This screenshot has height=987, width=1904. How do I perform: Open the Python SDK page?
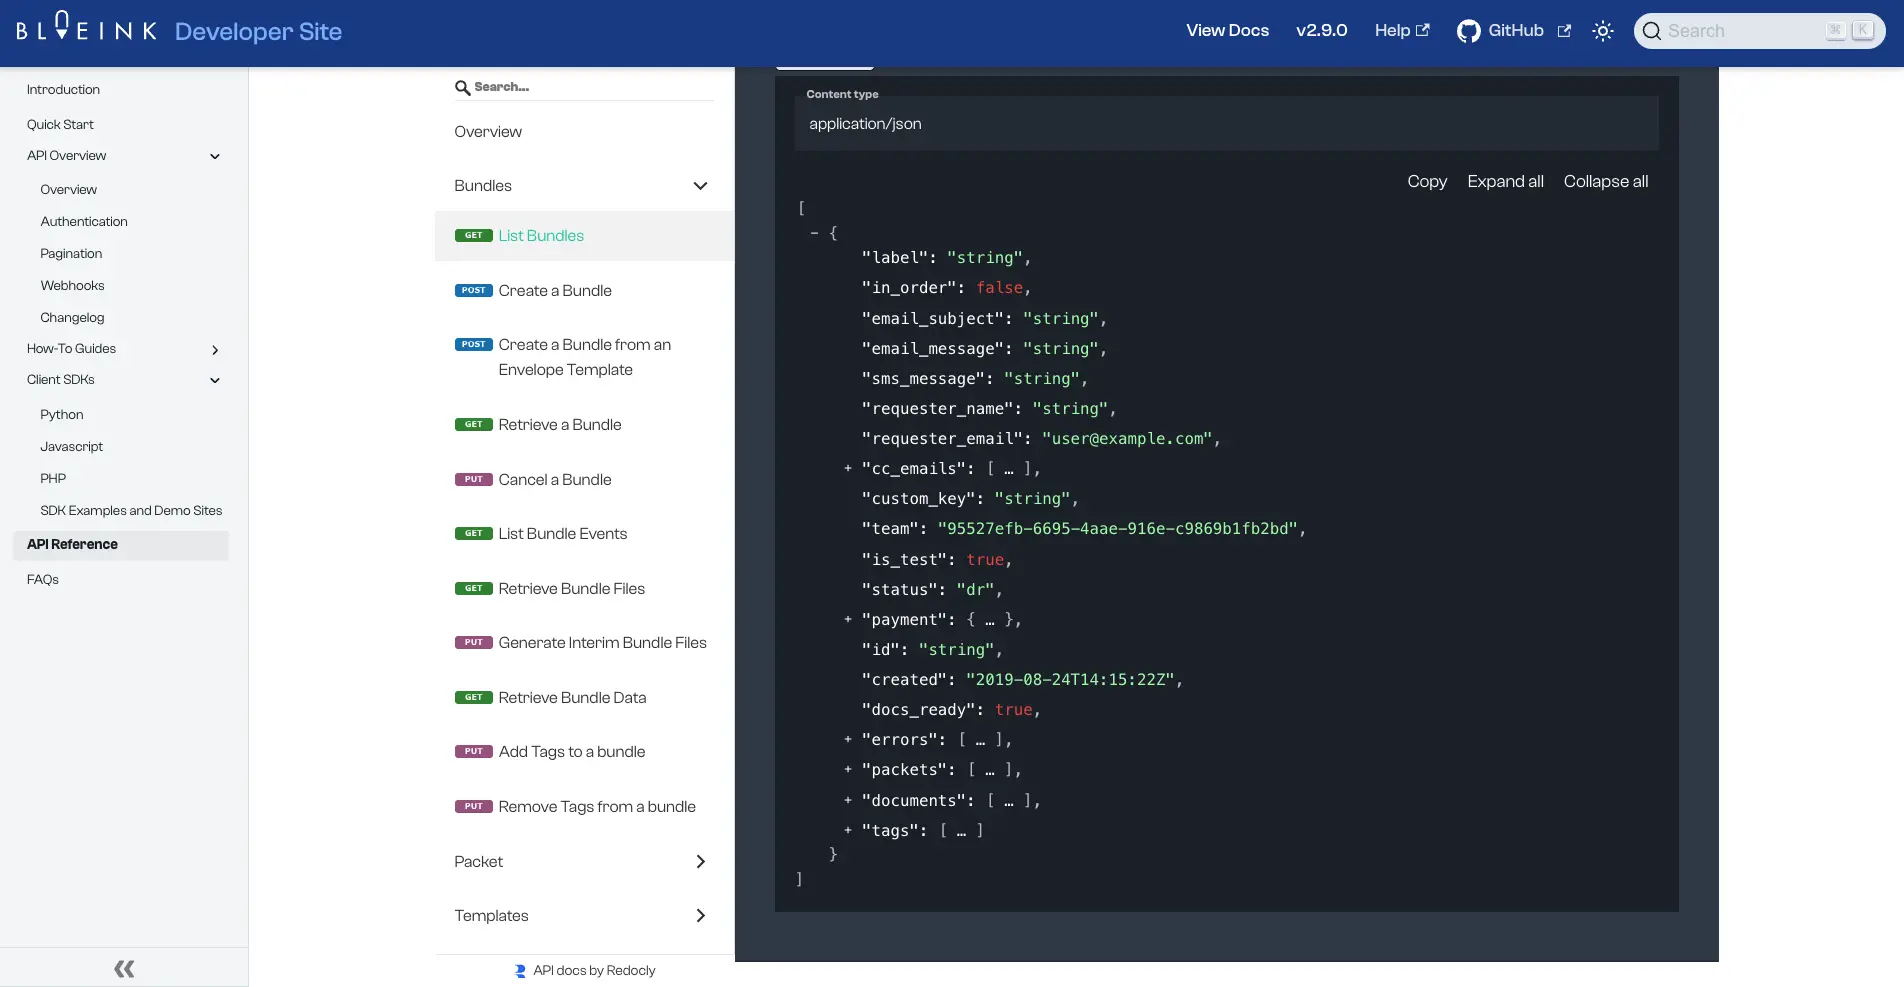62,415
